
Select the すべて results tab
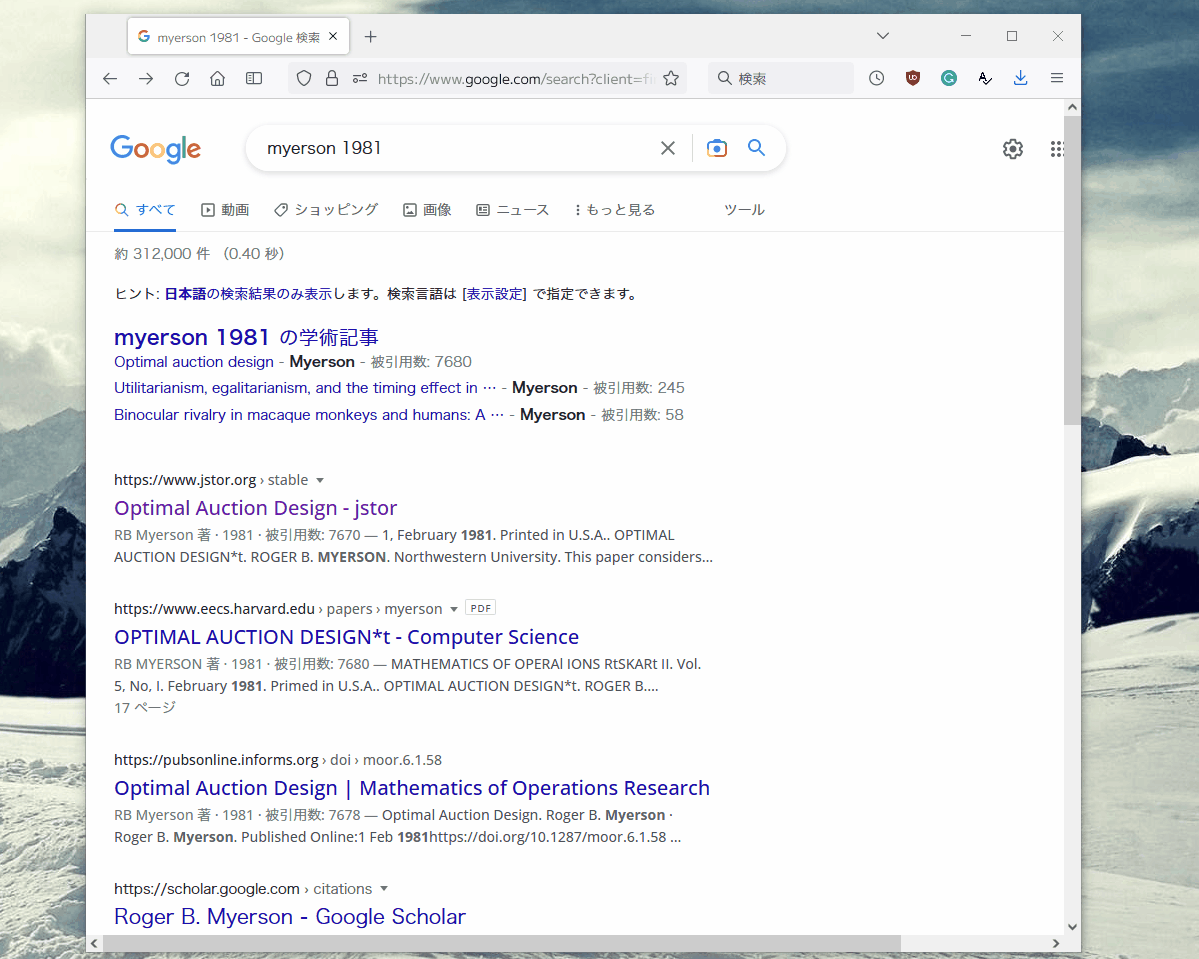tap(145, 210)
